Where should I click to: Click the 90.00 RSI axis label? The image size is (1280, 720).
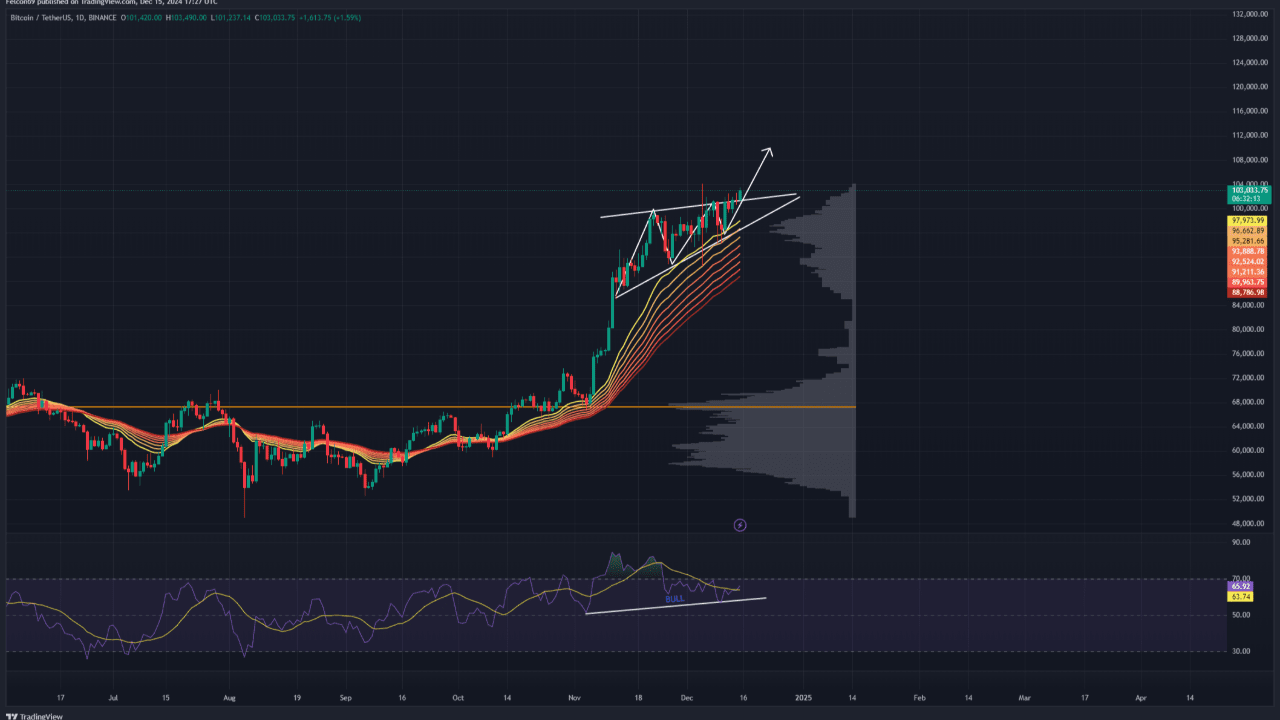(1240, 542)
